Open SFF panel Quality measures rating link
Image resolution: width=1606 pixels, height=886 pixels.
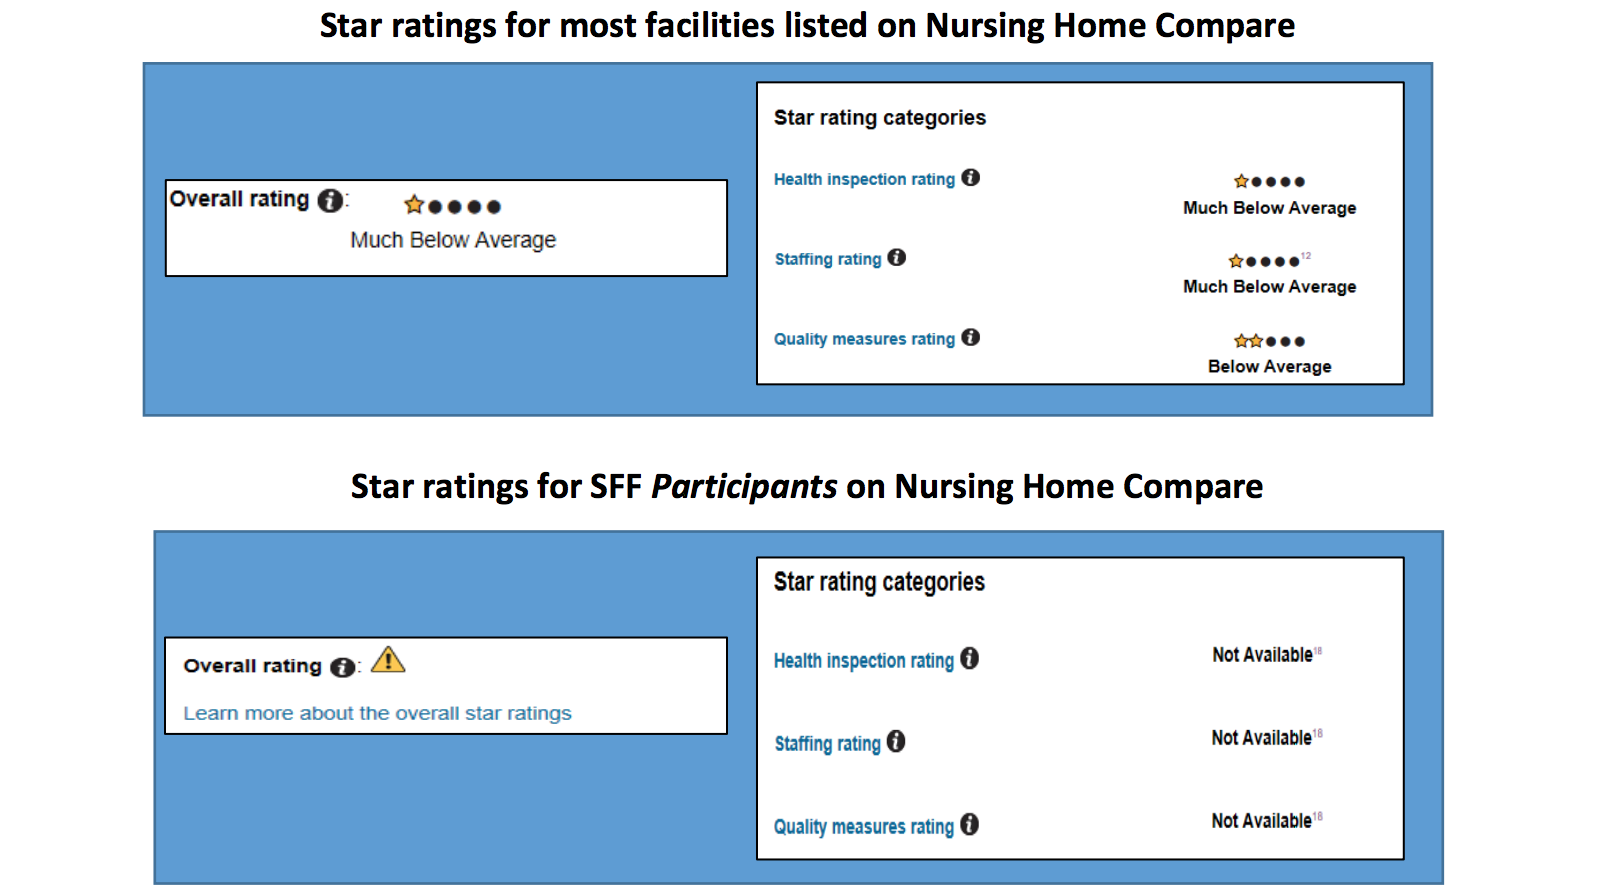click(864, 826)
